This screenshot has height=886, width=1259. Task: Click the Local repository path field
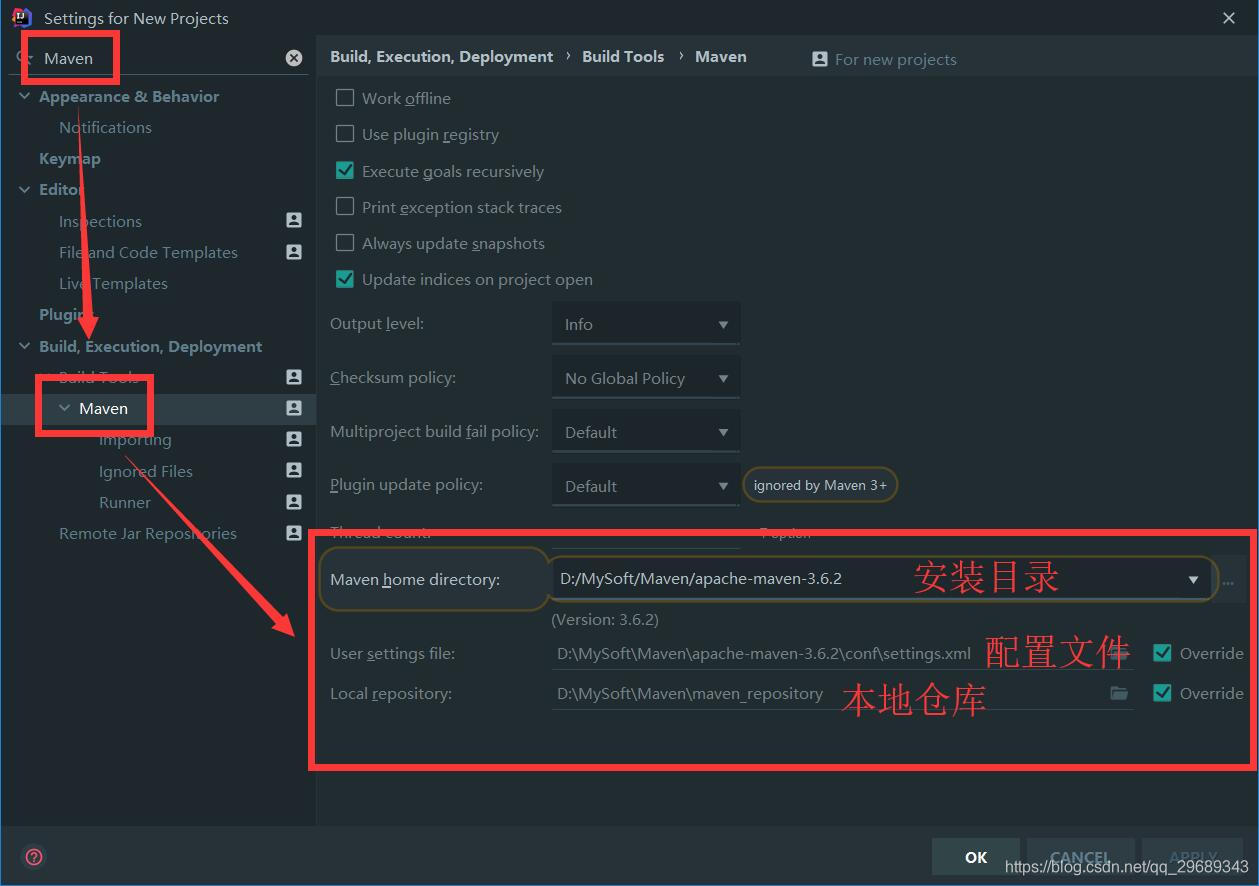[842, 693]
